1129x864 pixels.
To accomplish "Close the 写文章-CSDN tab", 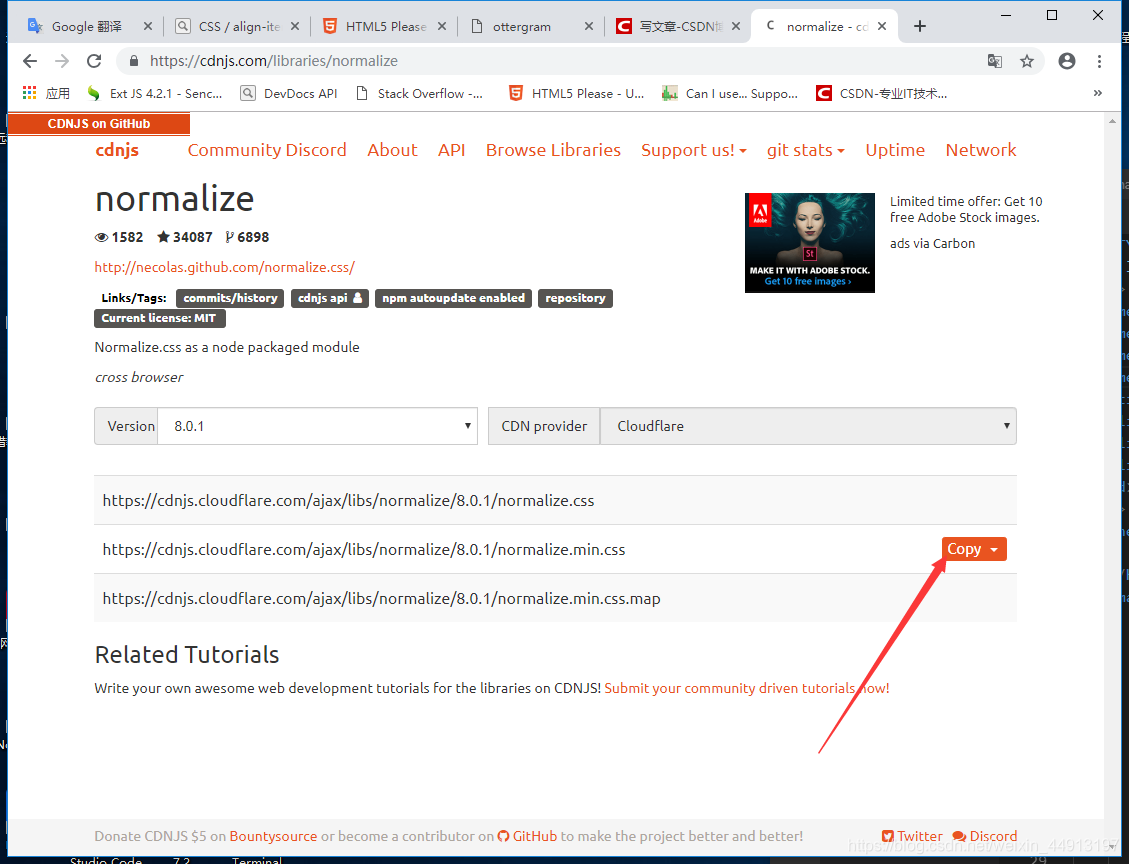I will pyautogui.click(x=735, y=27).
